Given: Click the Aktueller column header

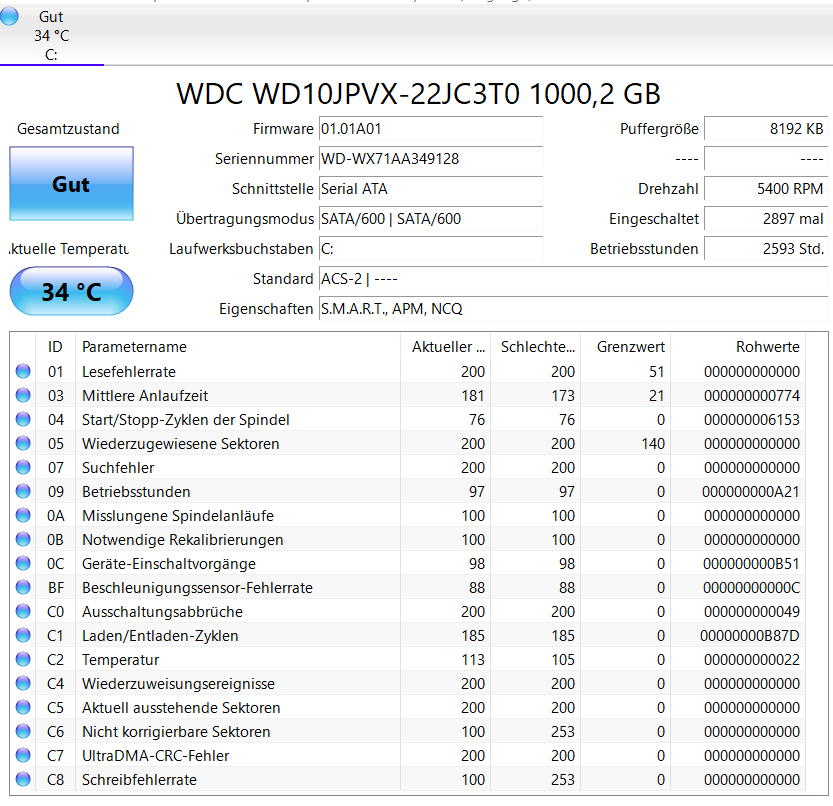Looking at the screenshot, I should pyautogui.click(x=445, y=347).
